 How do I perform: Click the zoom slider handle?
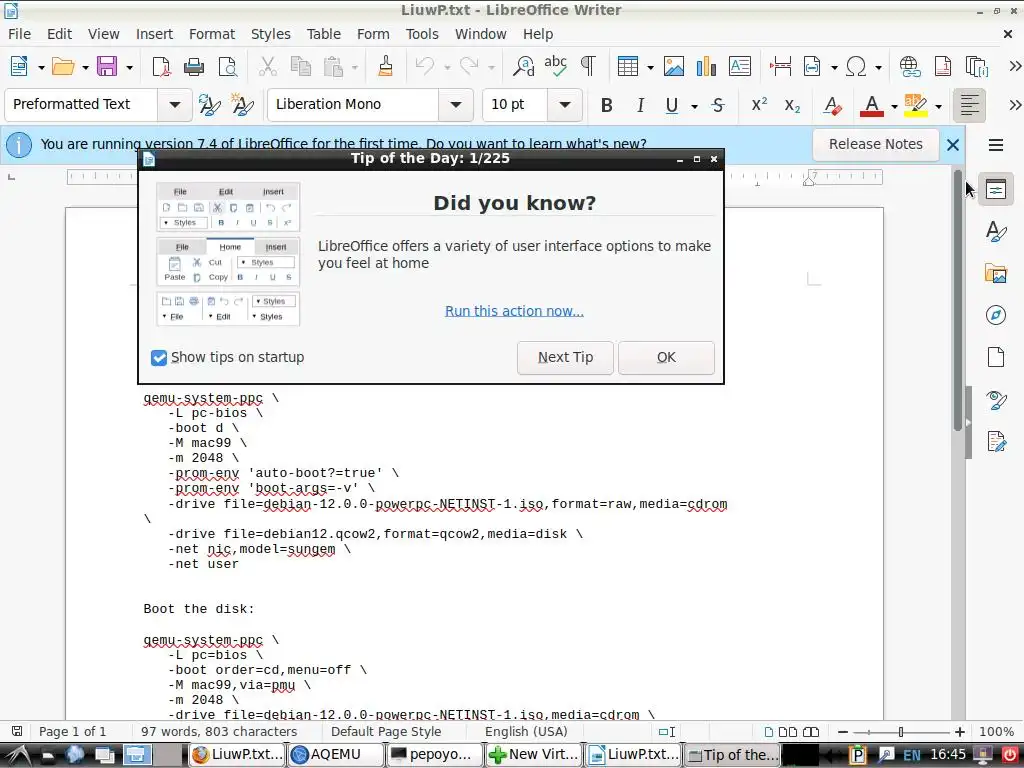[901, 732]
